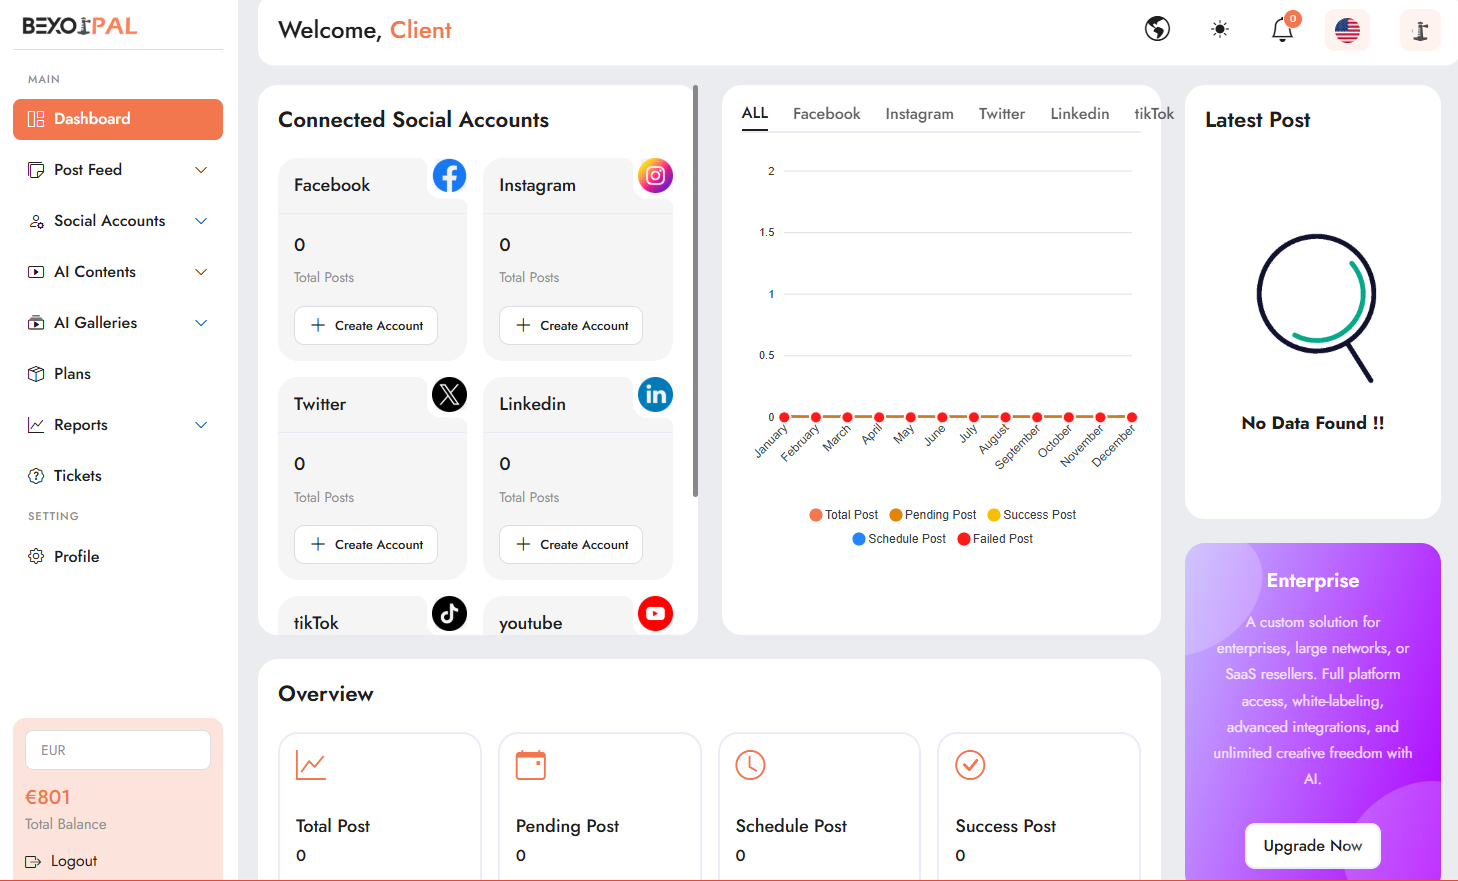
Task: Toggle Success Post legend series
Action: coord(1032,515)
